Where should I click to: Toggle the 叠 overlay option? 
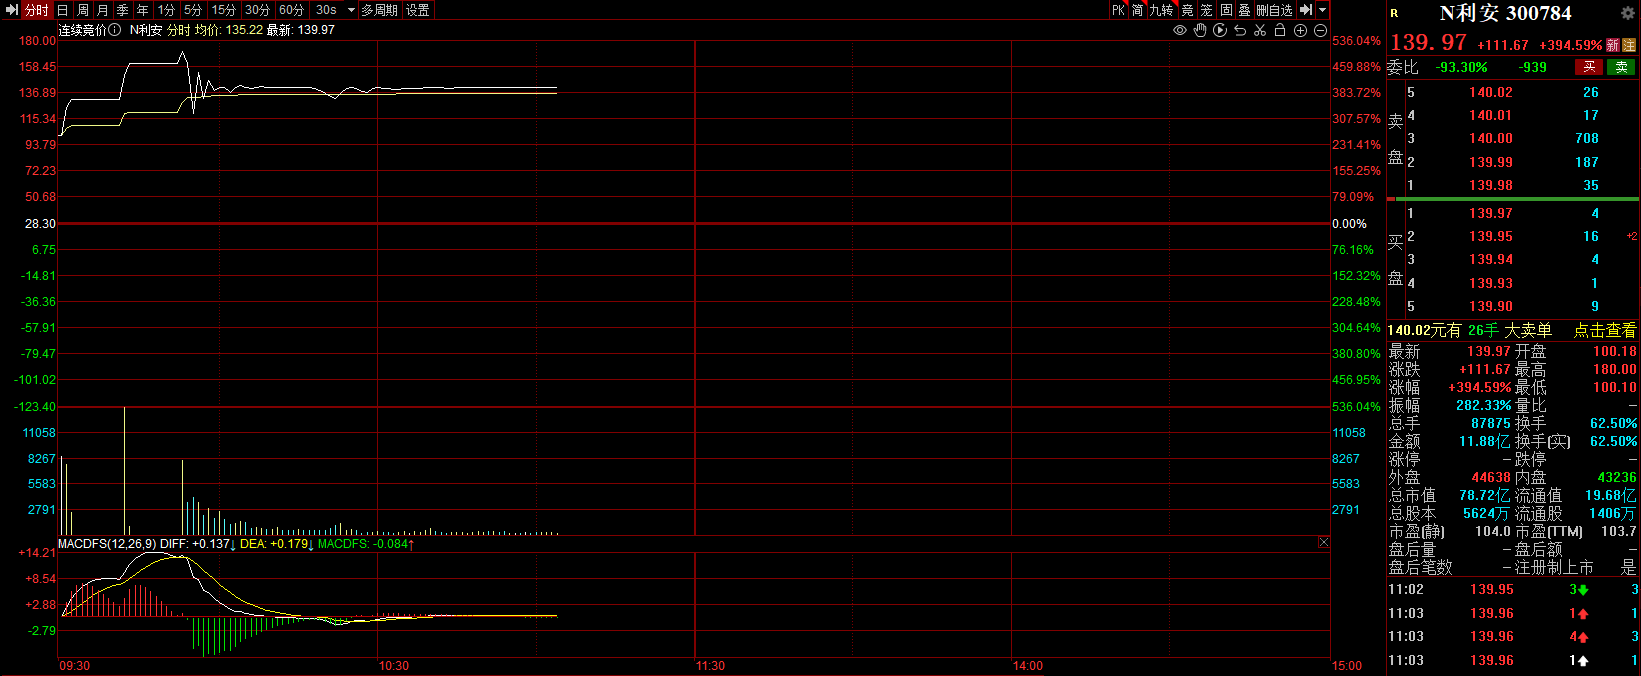(1244, 10)
